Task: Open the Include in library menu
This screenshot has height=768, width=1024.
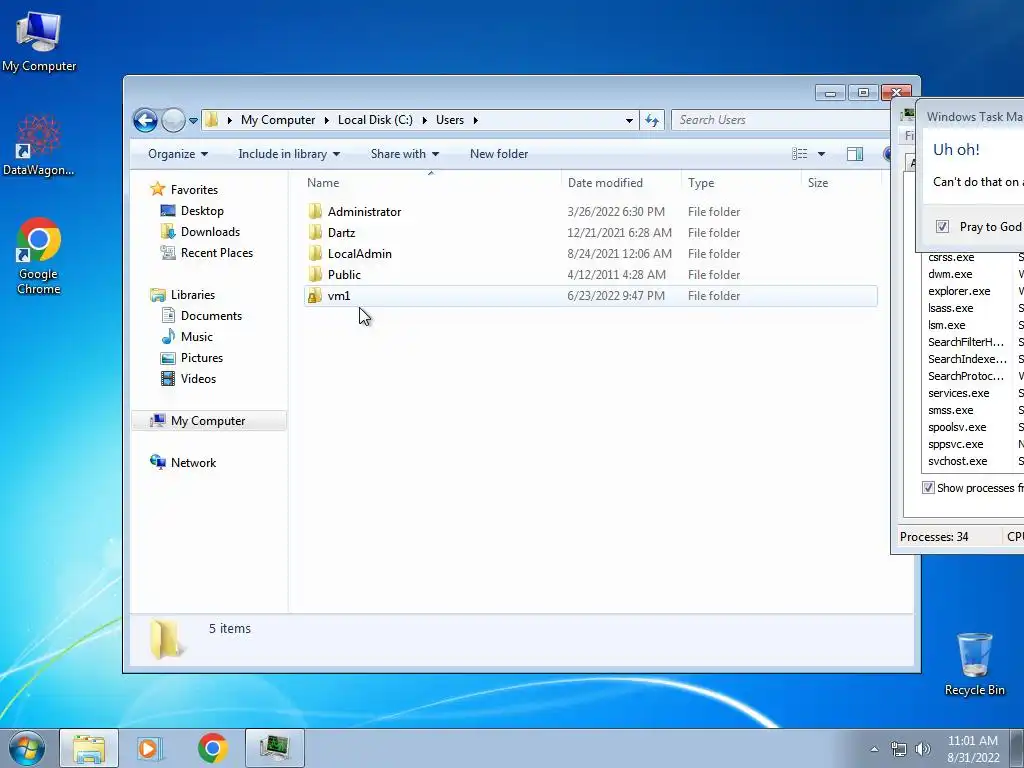Action: click(289, 154)
